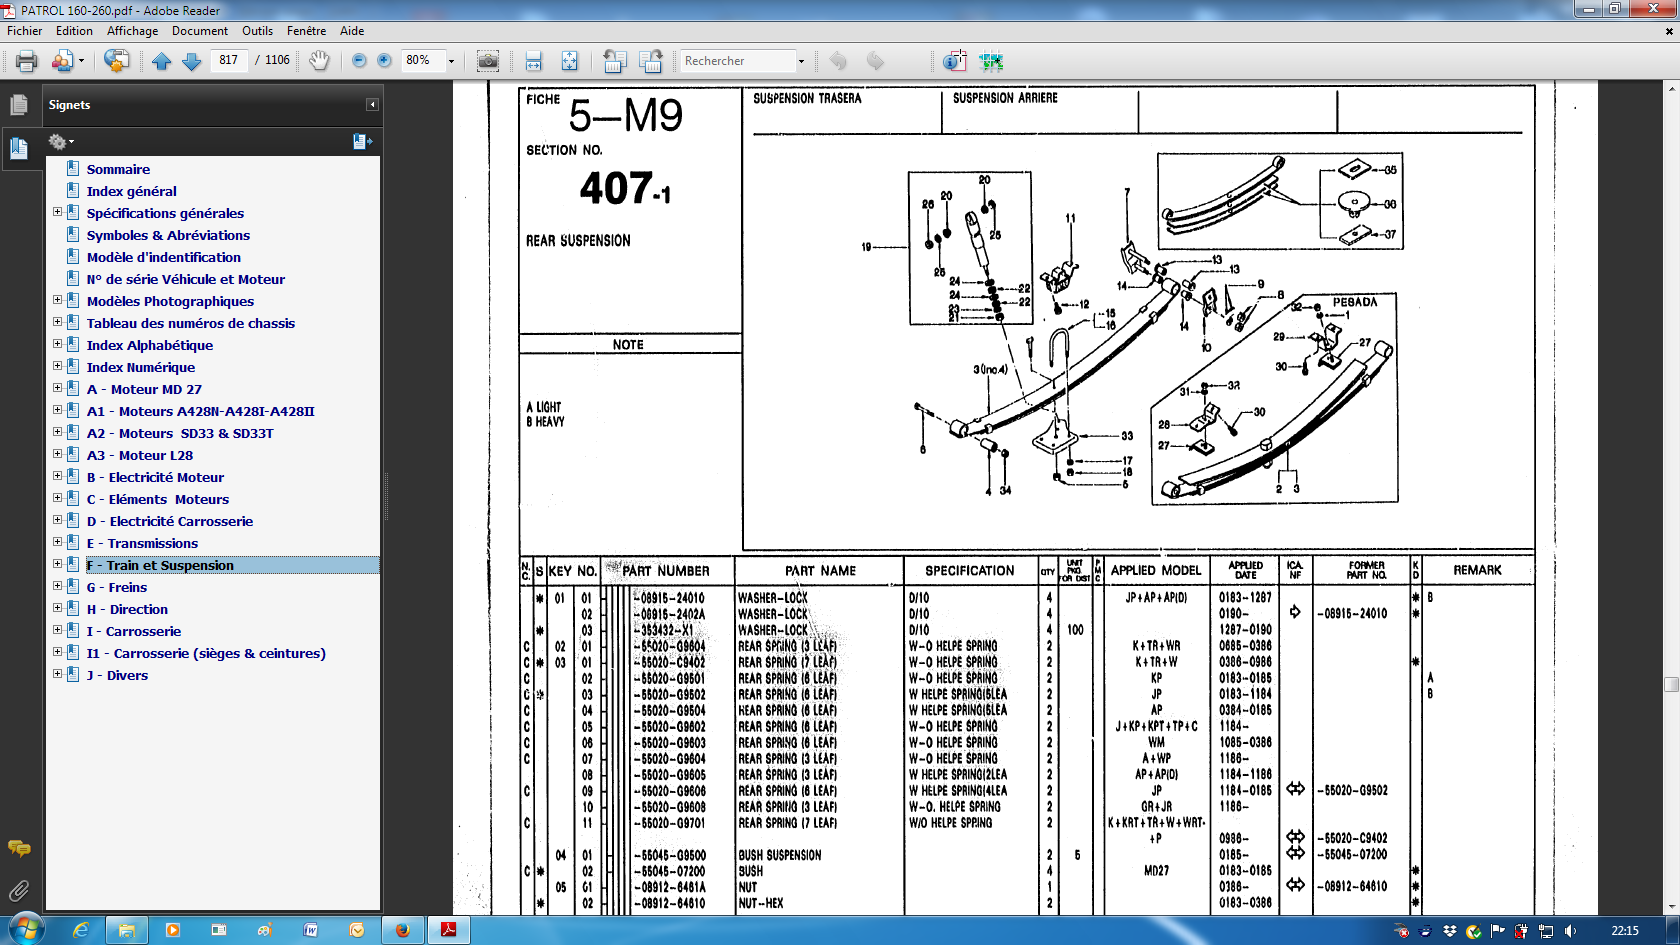Open zoom percentage dropdown arrow

(451, 61)
